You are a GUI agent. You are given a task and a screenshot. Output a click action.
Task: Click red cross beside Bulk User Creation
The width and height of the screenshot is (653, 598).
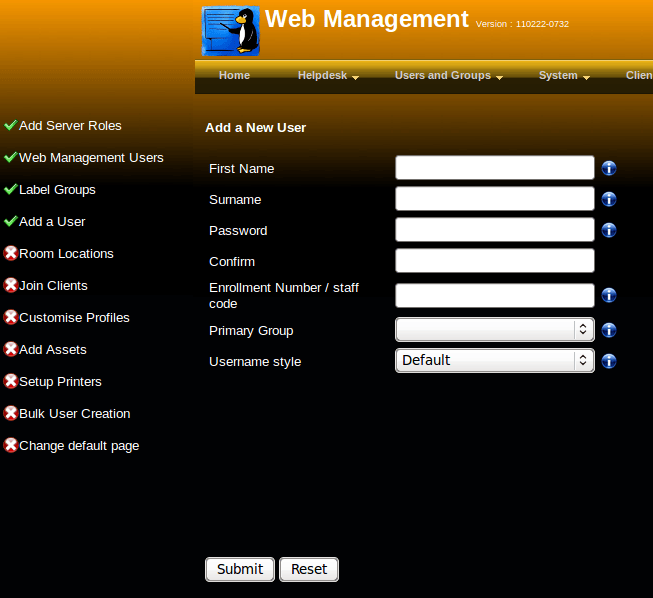[x=10, y=413]
